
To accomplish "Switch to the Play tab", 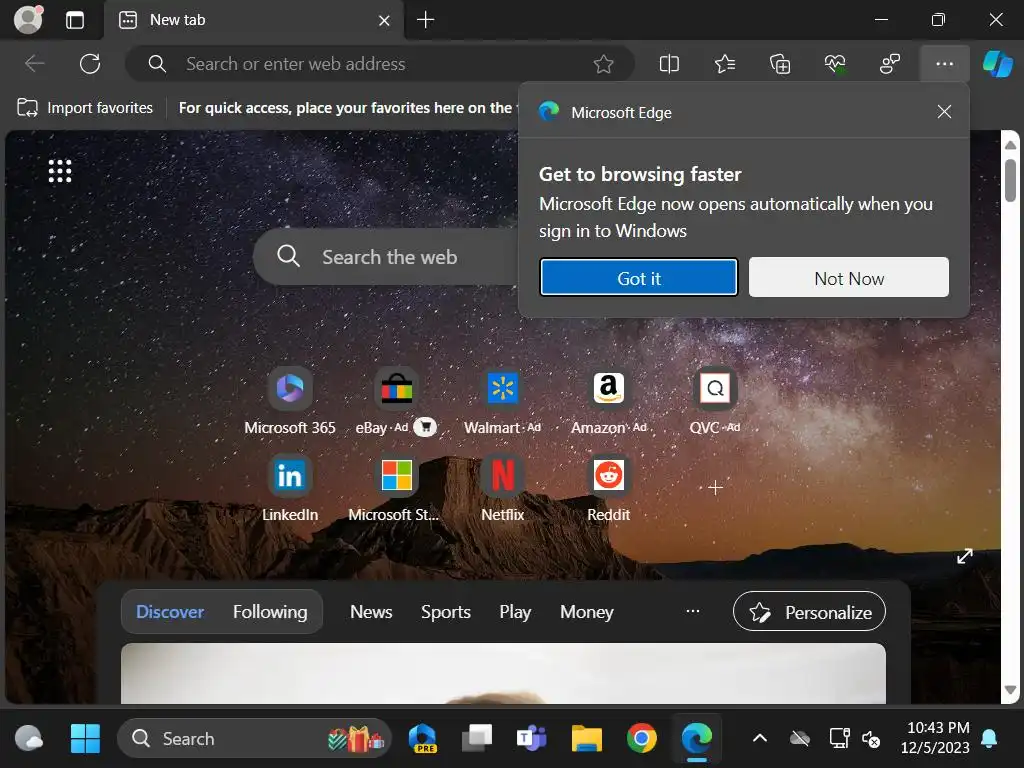I will 515,612.
